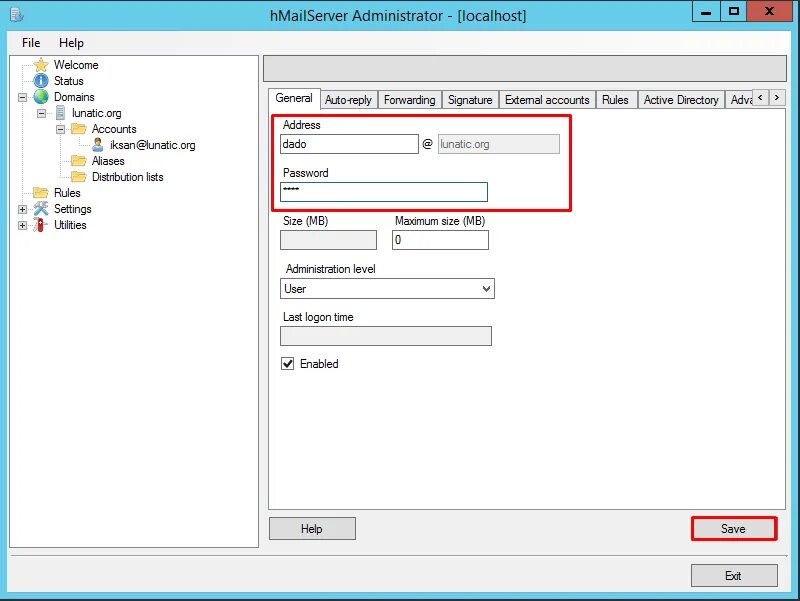
Task: Switch to the Signature tab
Action: click(470, 100)
